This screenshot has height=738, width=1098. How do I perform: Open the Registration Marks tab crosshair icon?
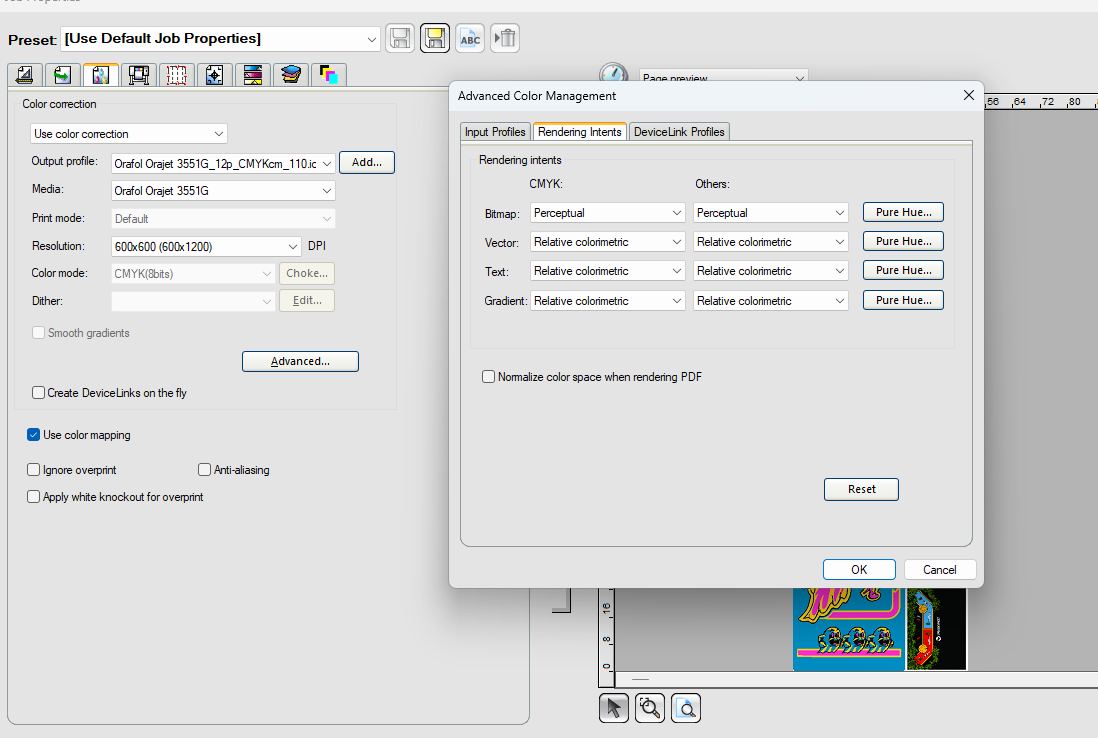tap(214, 74)
